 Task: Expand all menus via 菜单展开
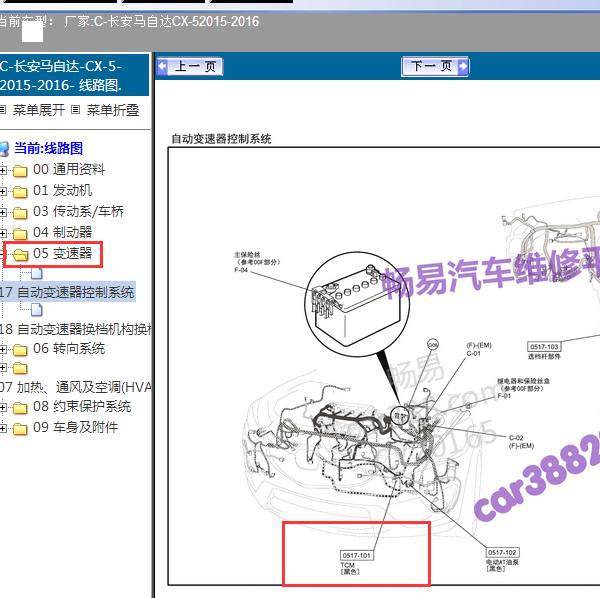coord(38,110)
